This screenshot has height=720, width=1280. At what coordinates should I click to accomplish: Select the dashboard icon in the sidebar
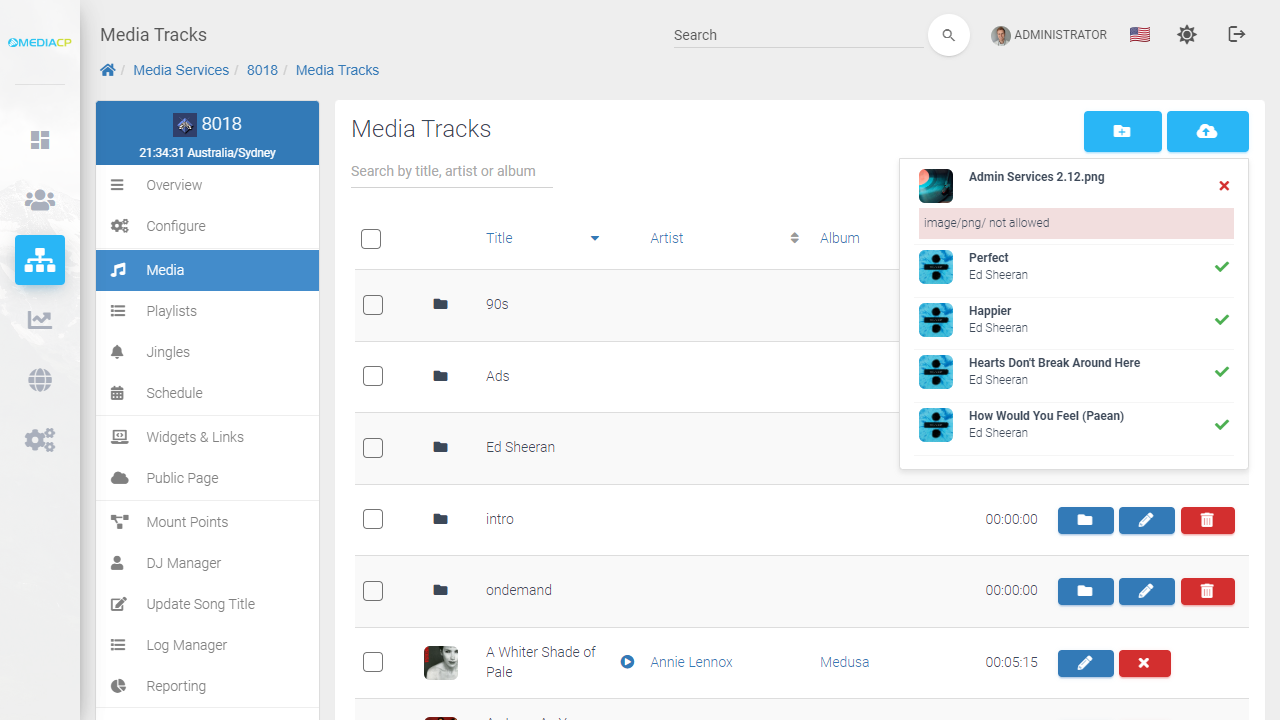coord(40,140)
